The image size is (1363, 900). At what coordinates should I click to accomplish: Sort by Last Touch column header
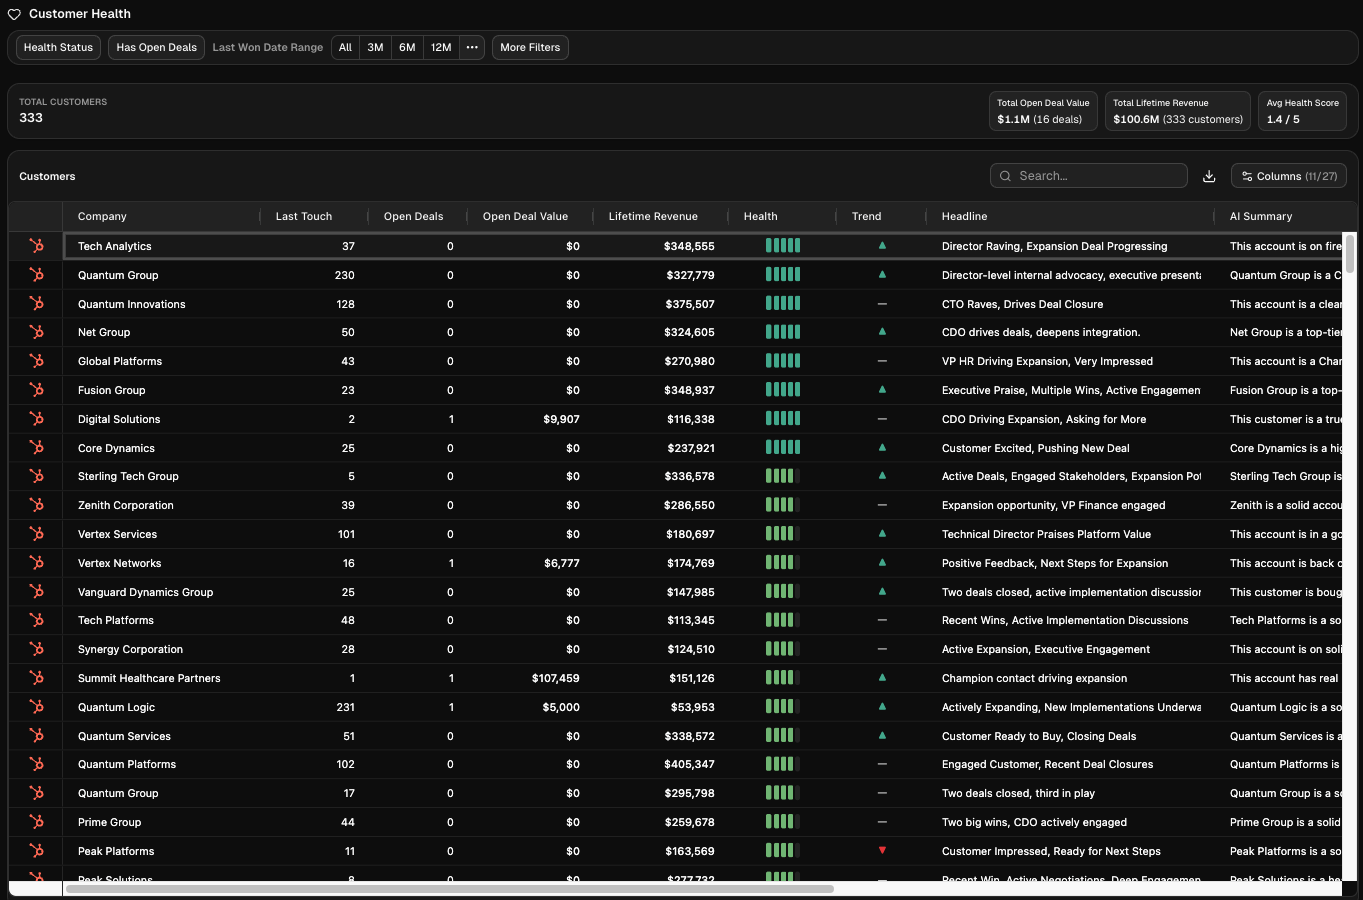(303, 216)
